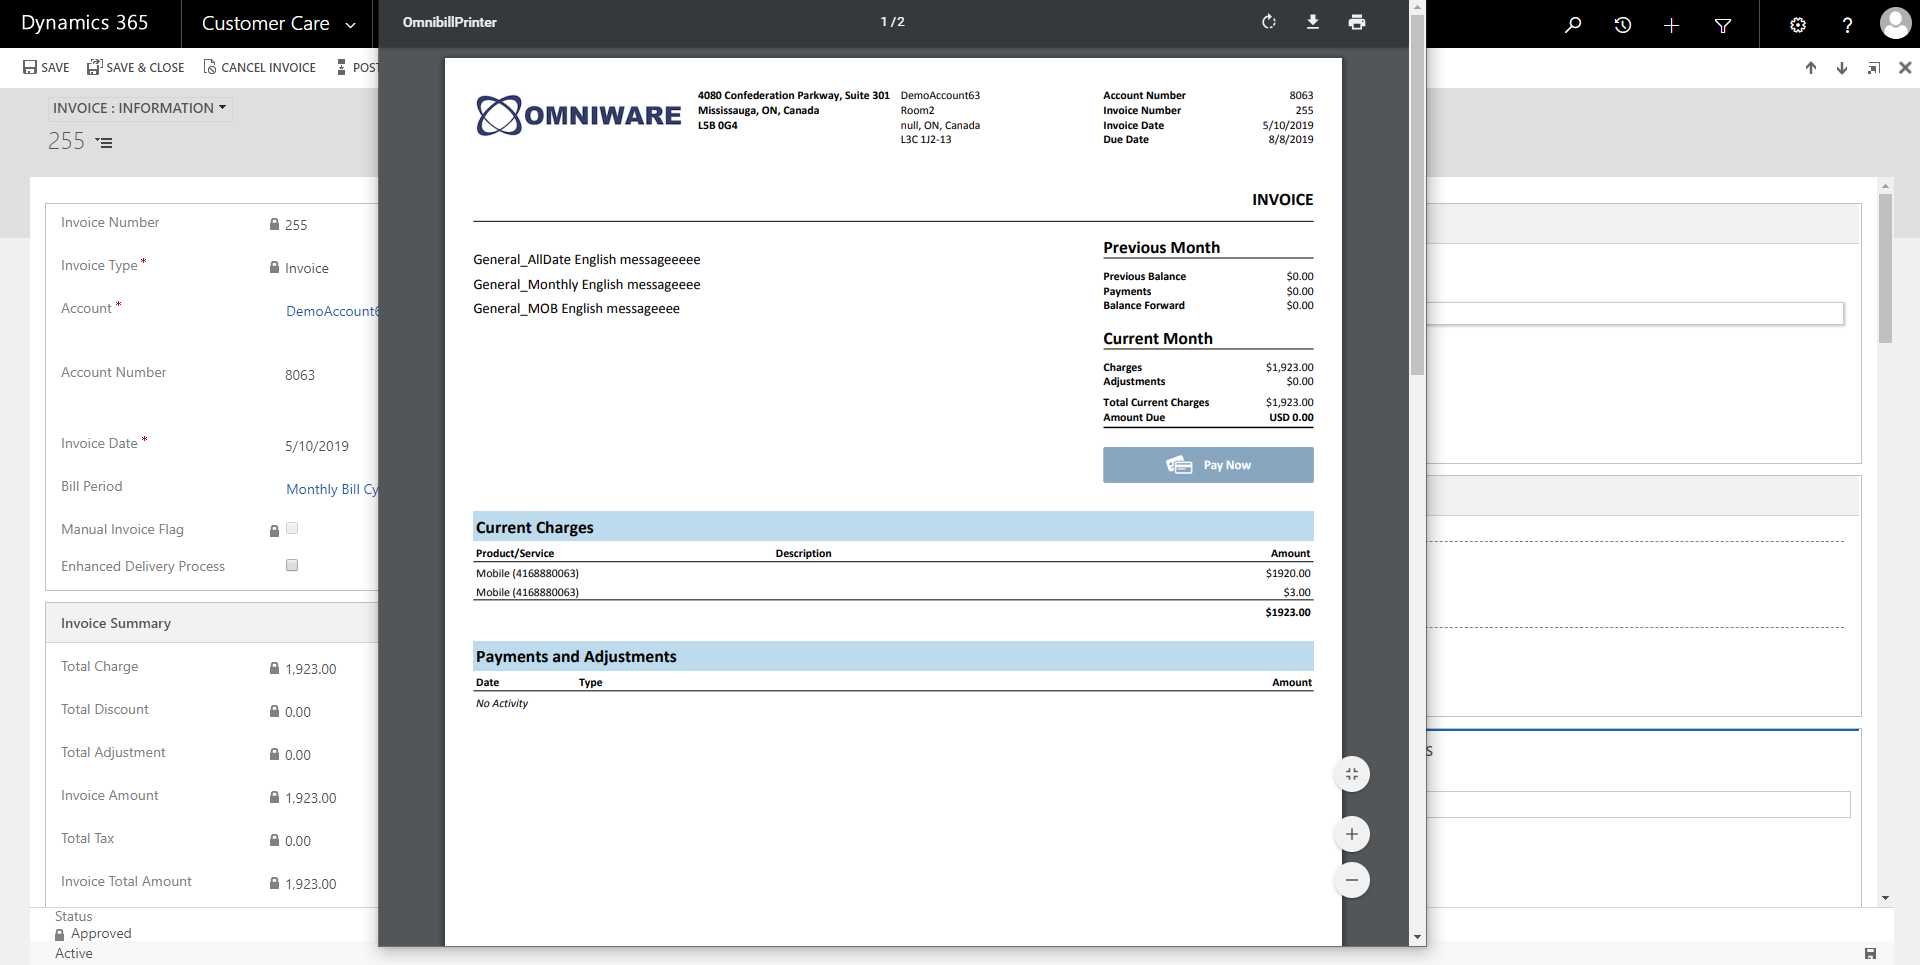Close the invoice form
Viewport: 1920px width, 965px height.
(1905, 68)
